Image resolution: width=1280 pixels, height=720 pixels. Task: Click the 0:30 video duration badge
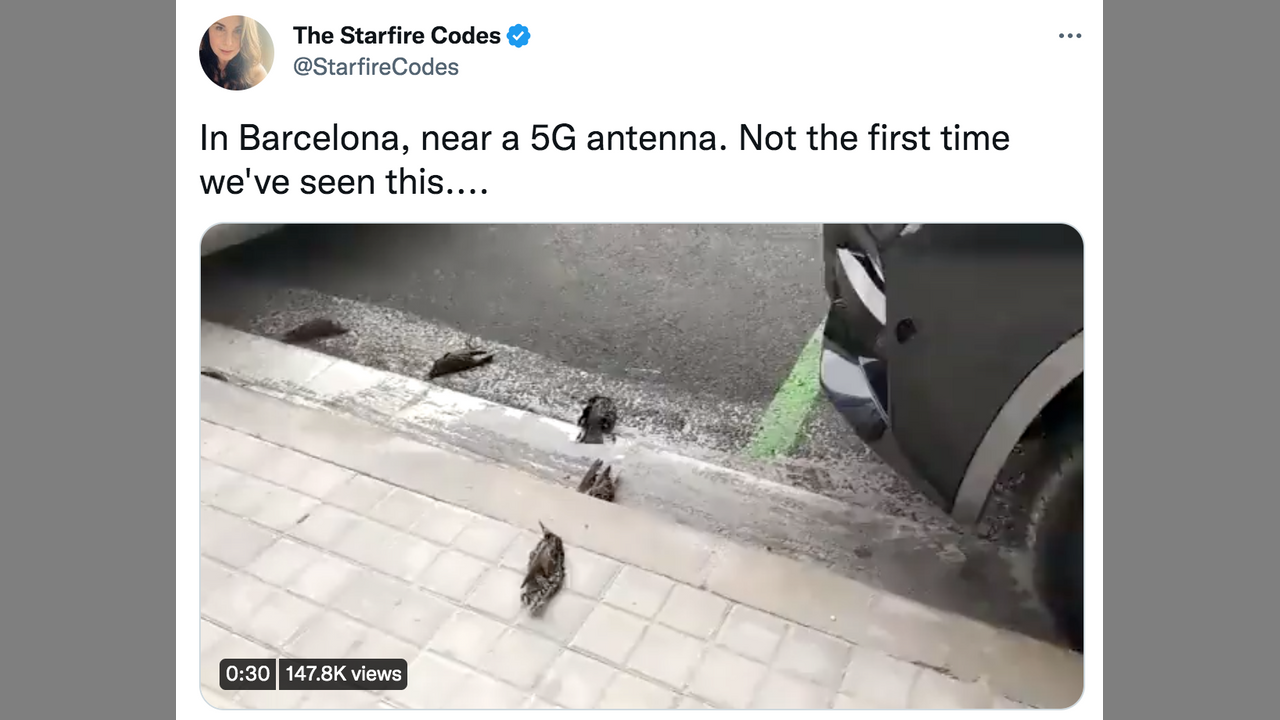[x=247, y=674]
